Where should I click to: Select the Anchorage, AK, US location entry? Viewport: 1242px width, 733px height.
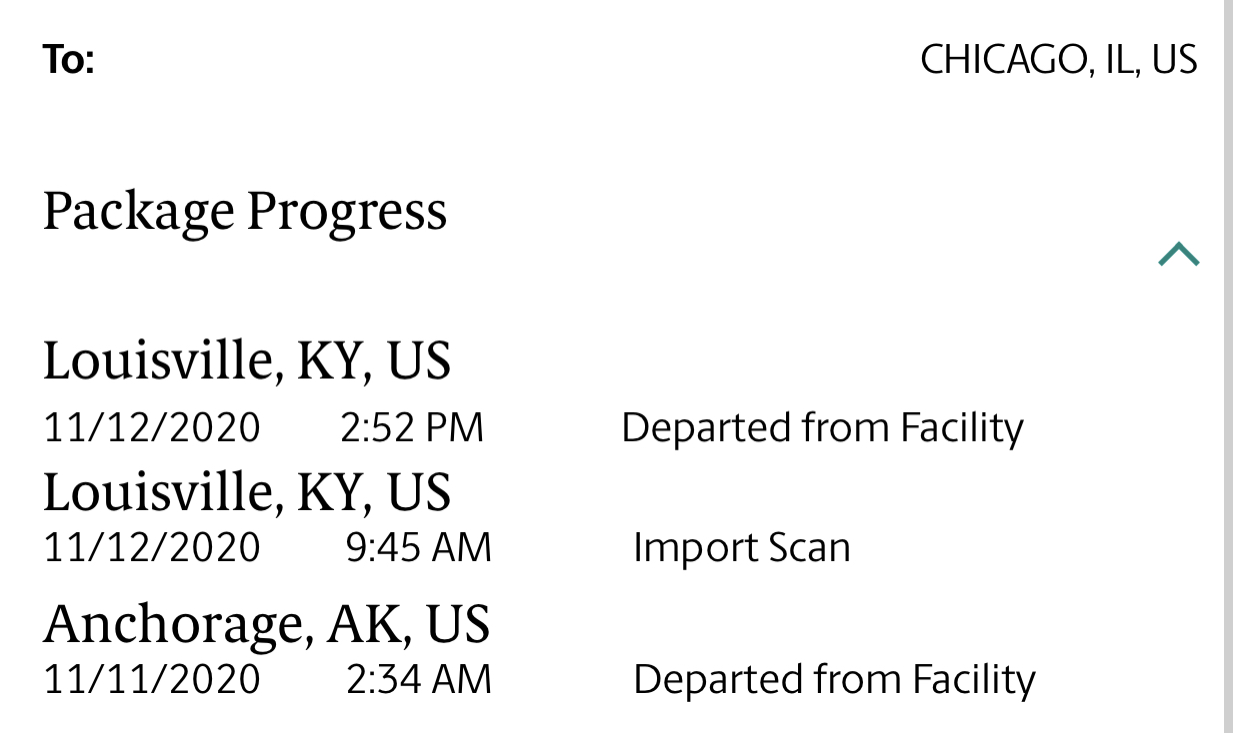267,624
